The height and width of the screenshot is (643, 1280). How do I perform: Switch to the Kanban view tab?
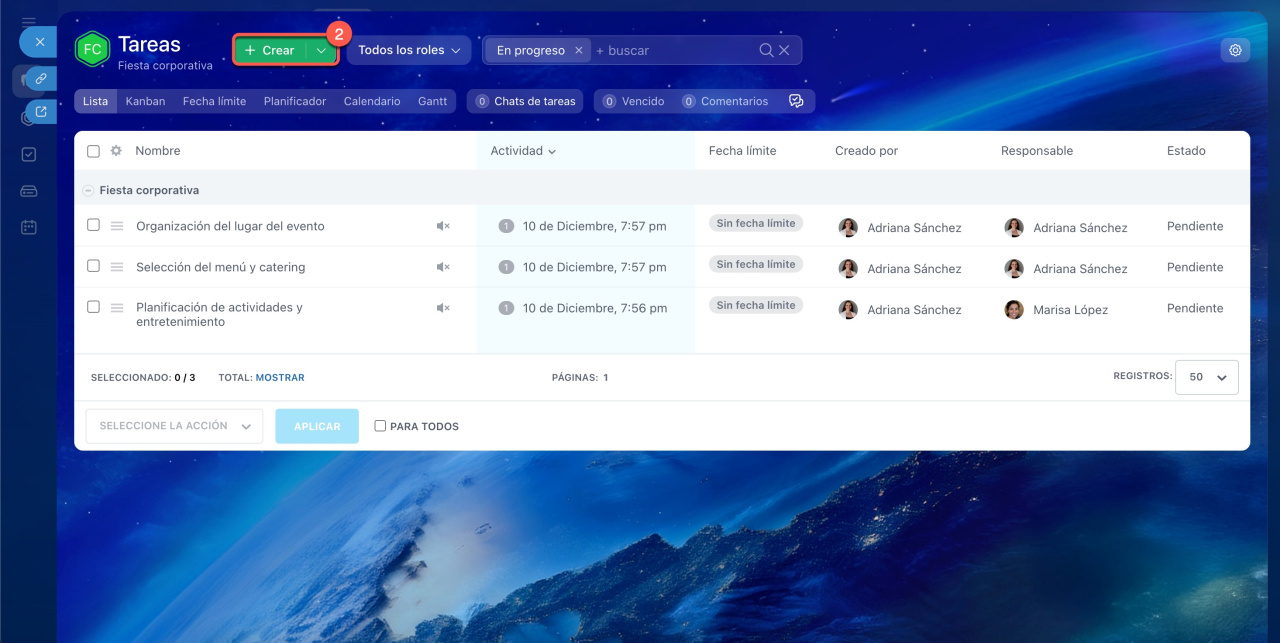click(145, 101)
